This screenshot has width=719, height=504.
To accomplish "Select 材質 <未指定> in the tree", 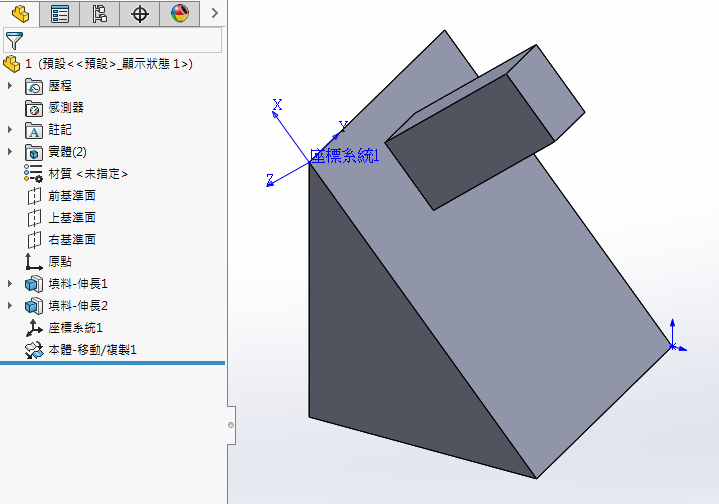I will pos(88,174).
